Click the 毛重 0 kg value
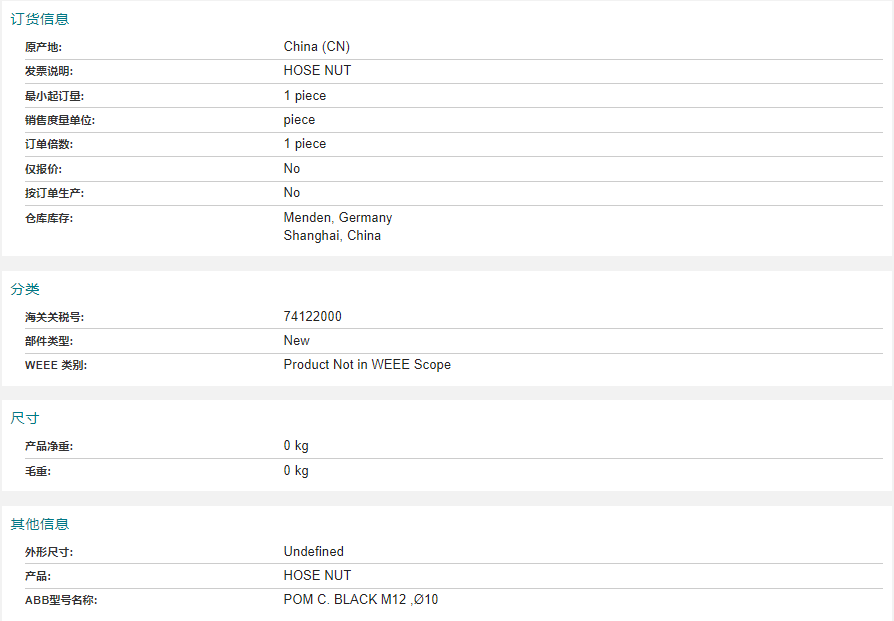The image size is (894, 621). point(296,470)
